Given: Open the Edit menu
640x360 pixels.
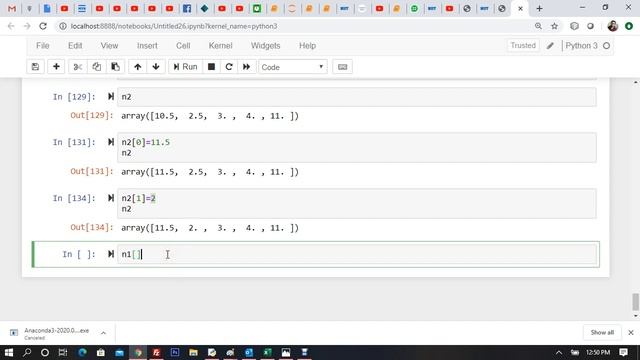Looking at the screenshot, I should 75,46.
